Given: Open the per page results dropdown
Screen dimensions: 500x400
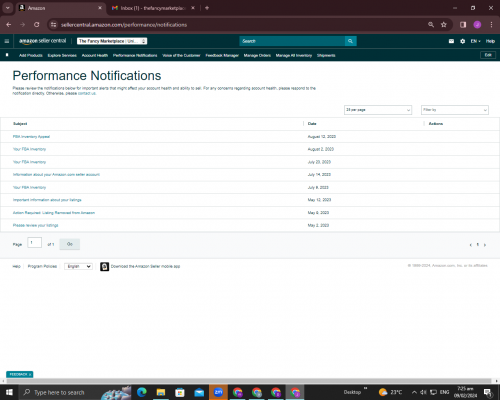Looking at the screenshot, I should click(x=378, y=110).
